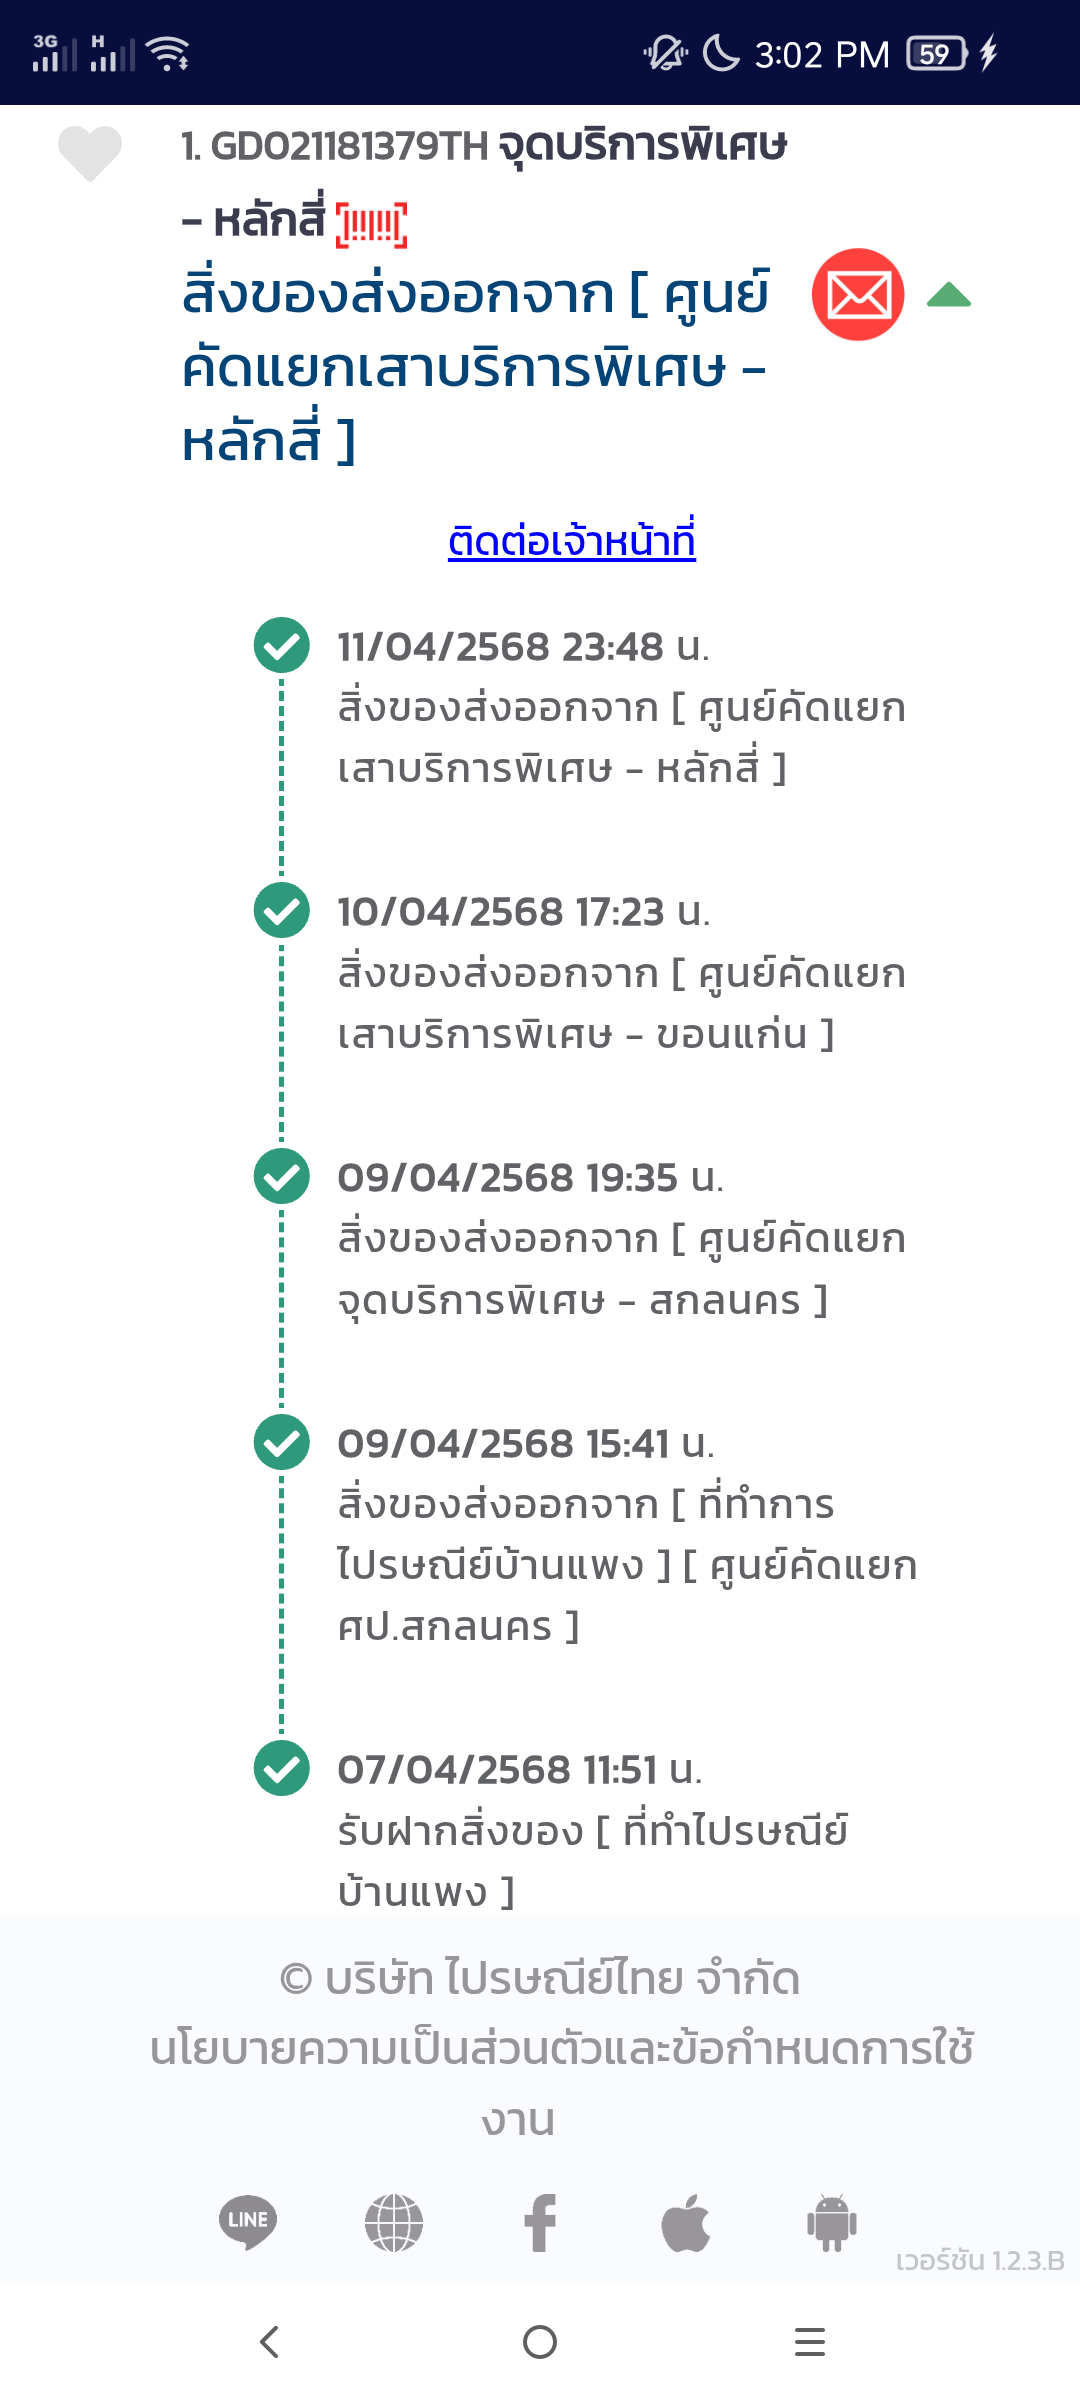Tap the Android back navigation button
The height and width of the screenshot is (2400, 1080).
[x=269, y=2342]
